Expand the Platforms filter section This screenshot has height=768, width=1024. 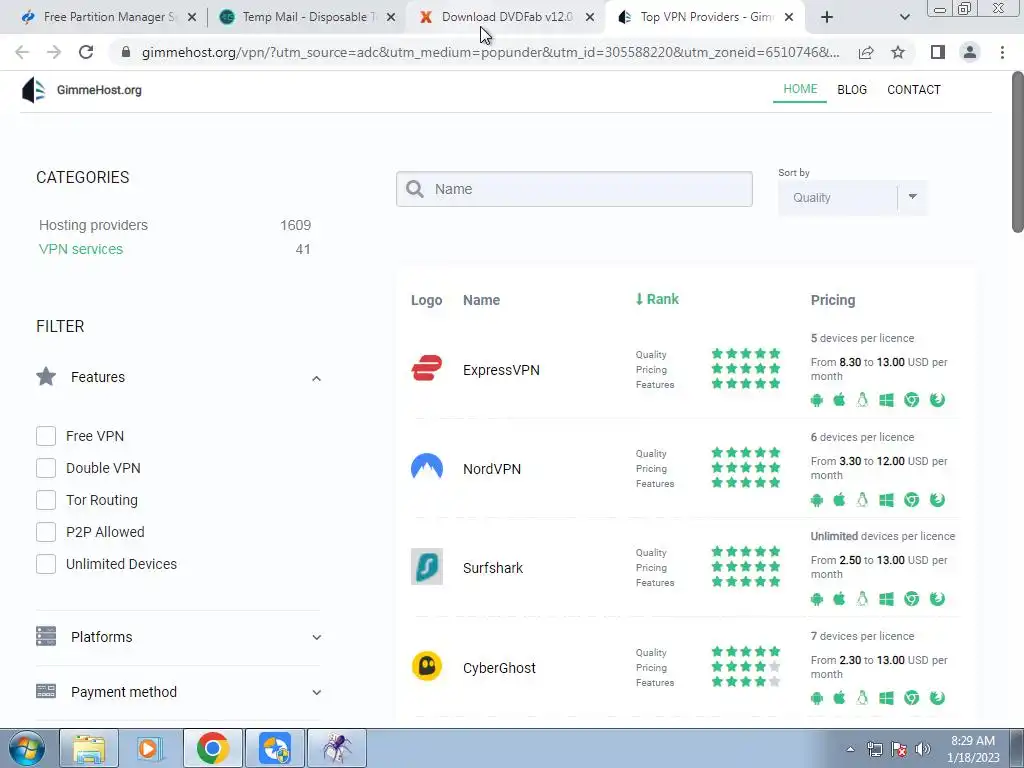click(178, 637)
